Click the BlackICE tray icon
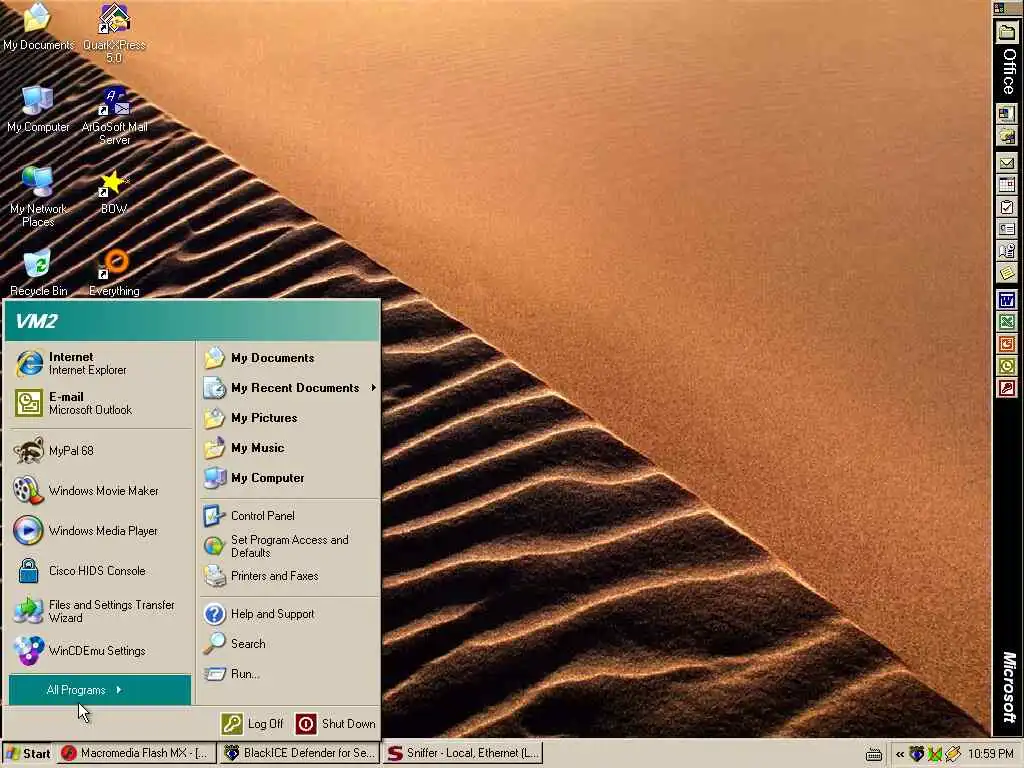Screen dimensions: 1024x768 (x=917, y=754)
